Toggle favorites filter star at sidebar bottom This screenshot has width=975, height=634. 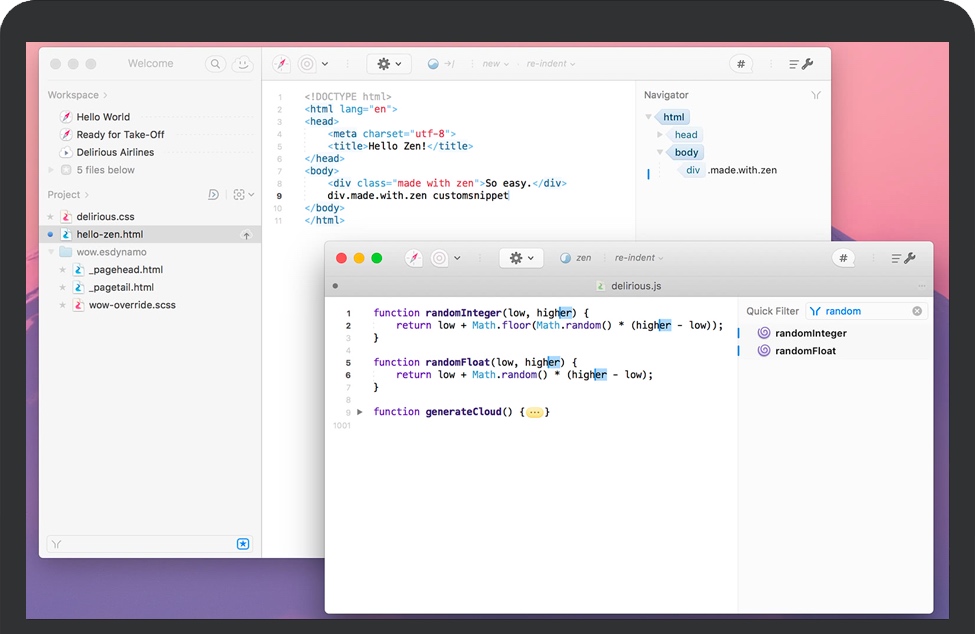point(243,544)
